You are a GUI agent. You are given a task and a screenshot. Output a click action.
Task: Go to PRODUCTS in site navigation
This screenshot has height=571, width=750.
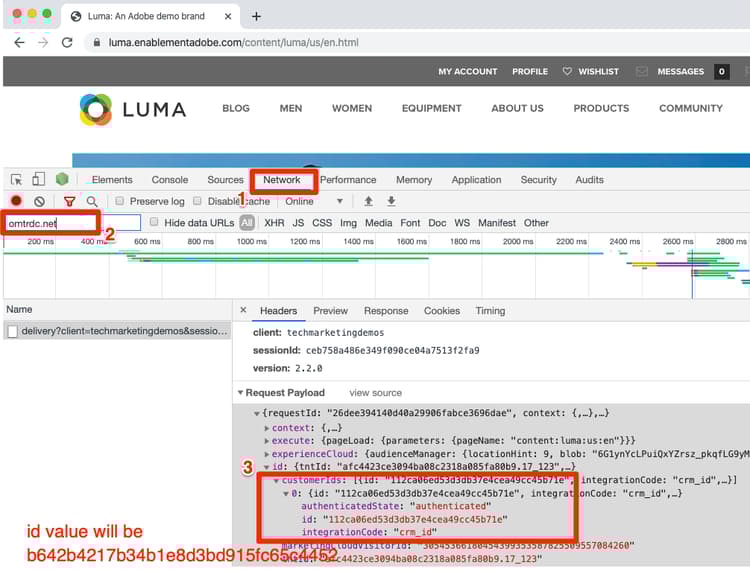coord(601,108)
